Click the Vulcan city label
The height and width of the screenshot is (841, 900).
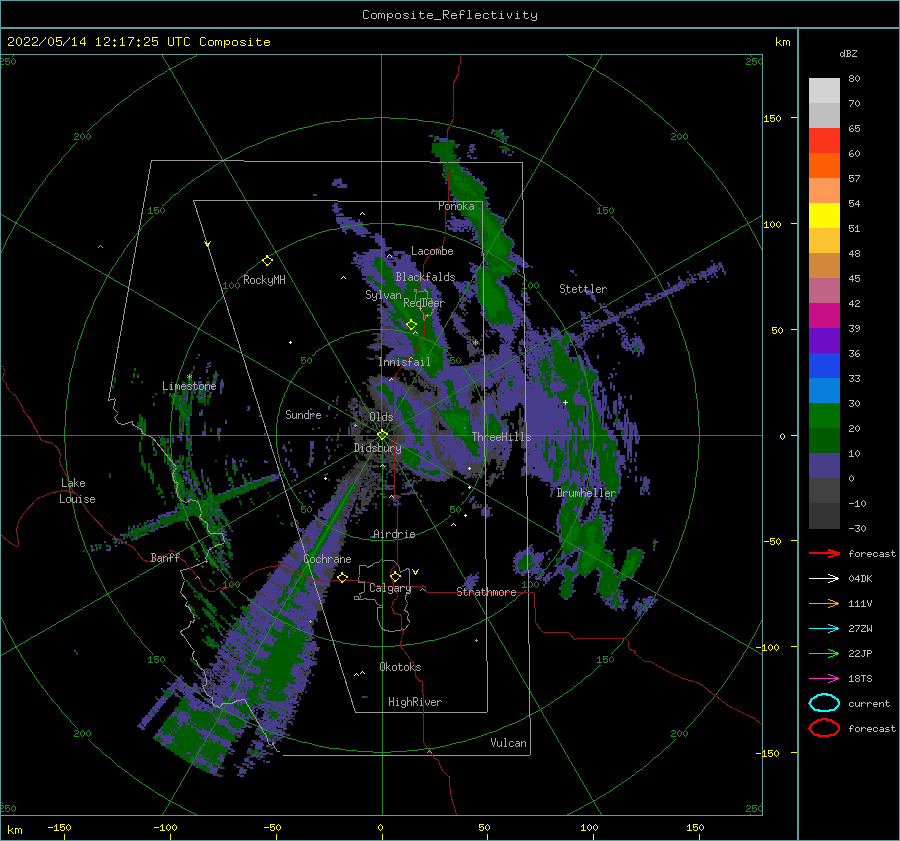(x=509, y=743)
